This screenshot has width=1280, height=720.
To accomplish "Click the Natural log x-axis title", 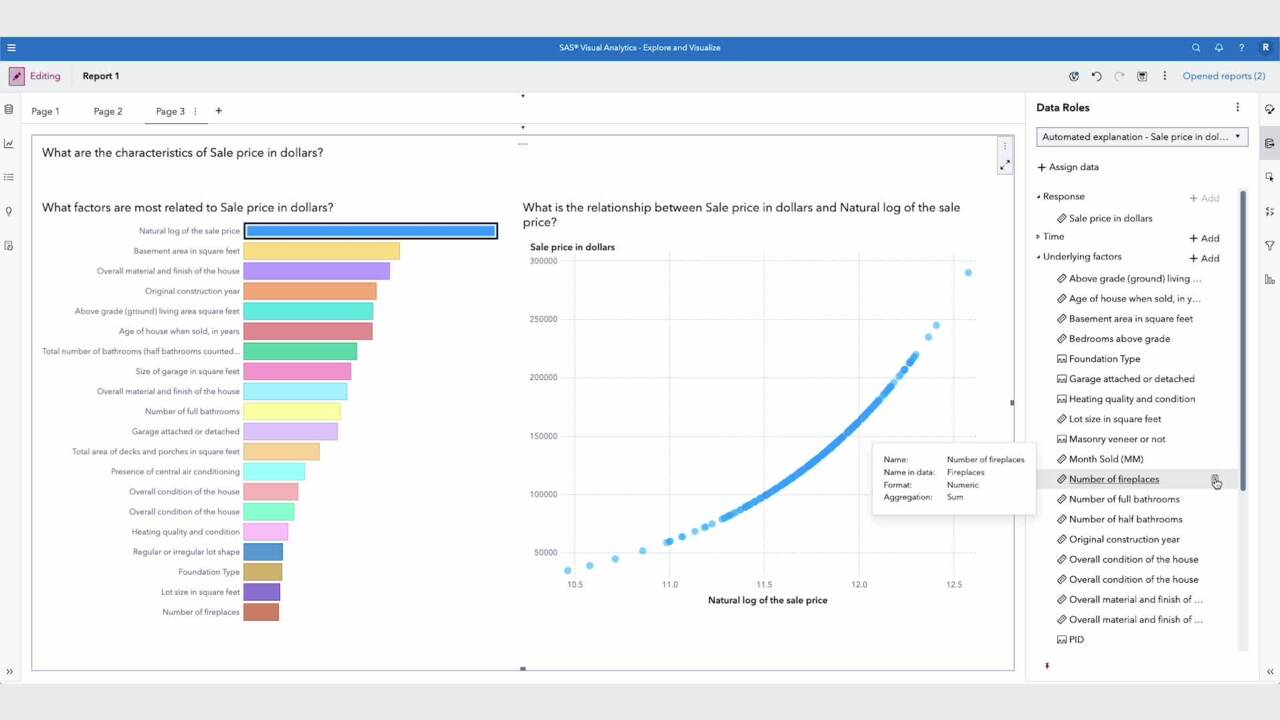I will click(x=768, y=600).
